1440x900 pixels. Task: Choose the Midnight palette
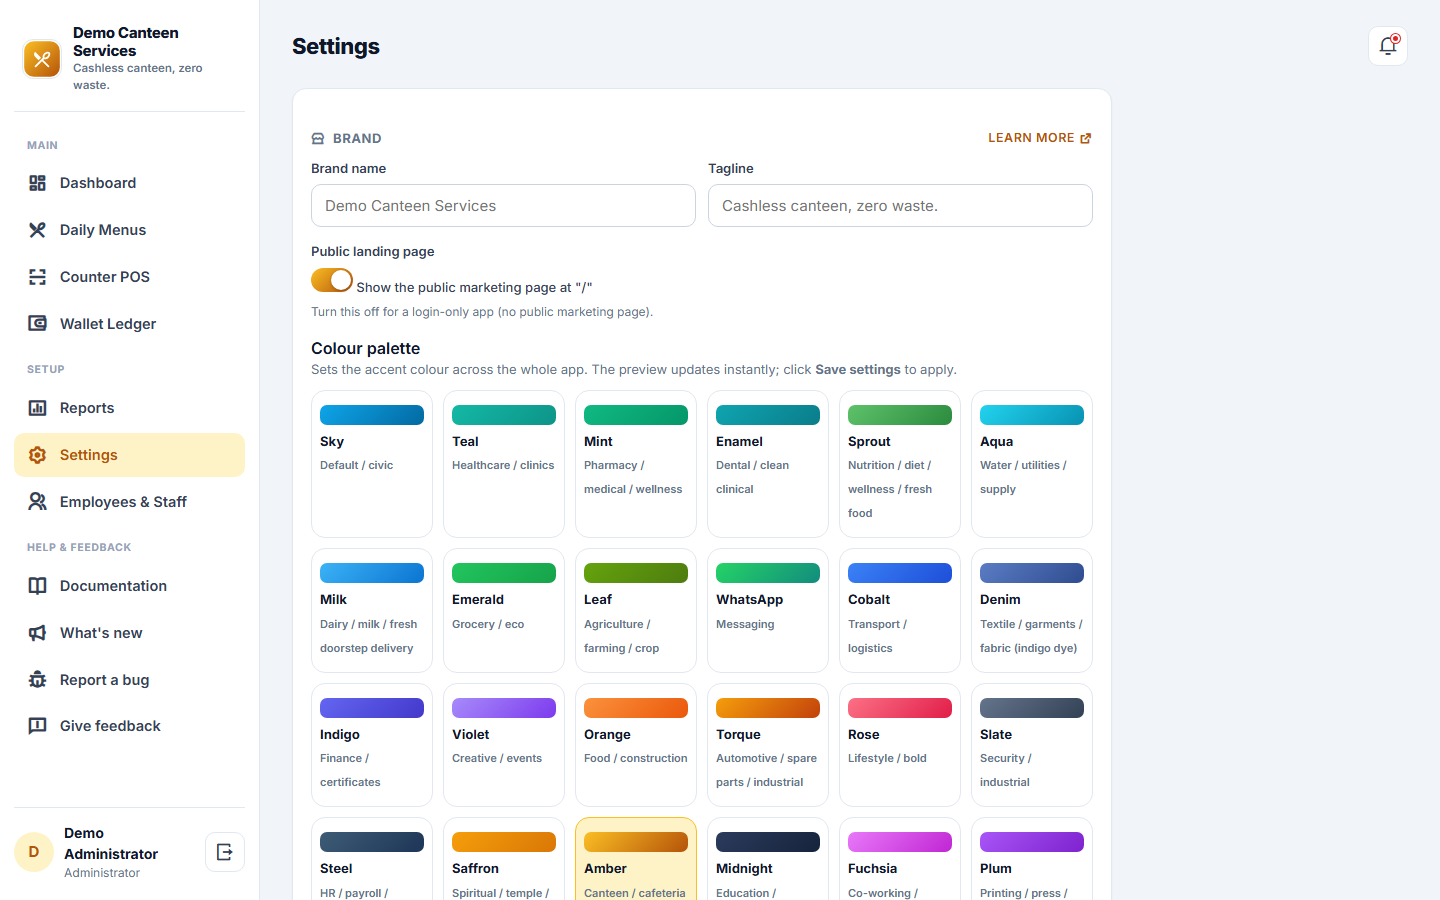tap(768, 859)
